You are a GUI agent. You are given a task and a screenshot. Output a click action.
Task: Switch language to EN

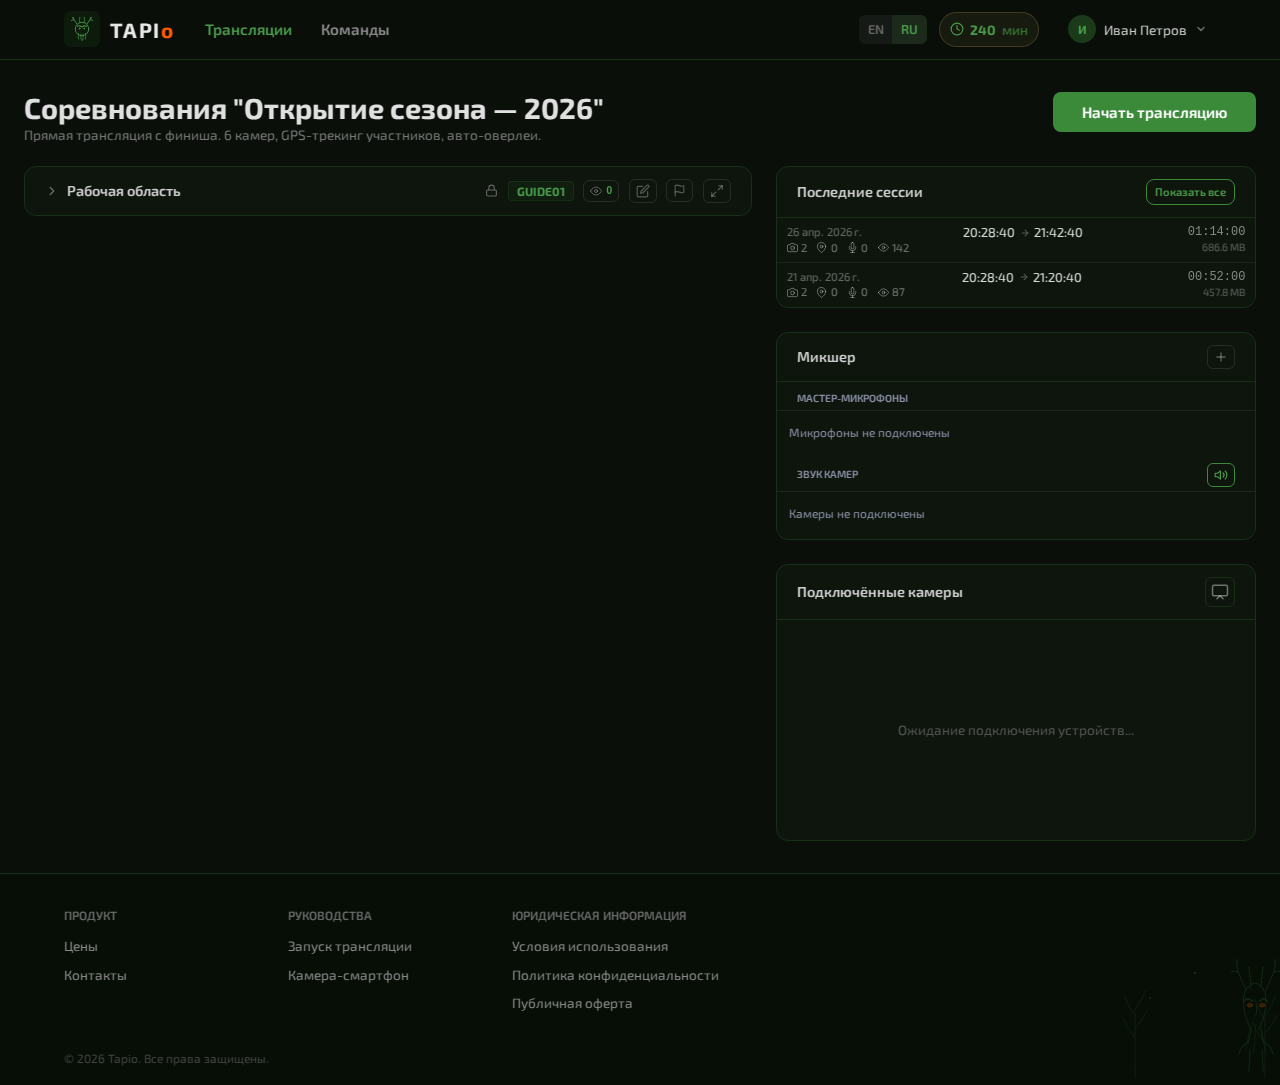tap(876, 30)
